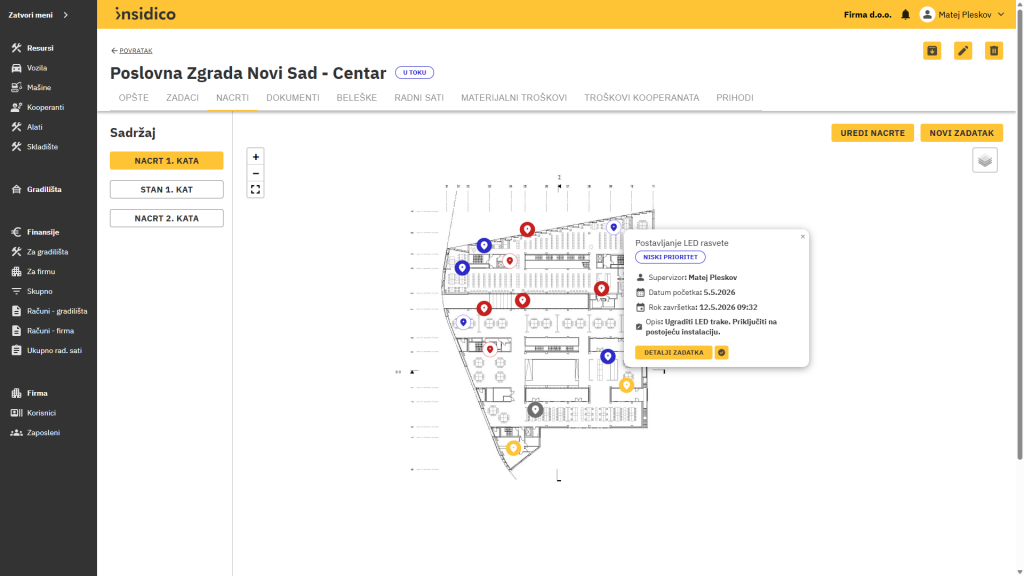Image resolution: width=1024 pixels, height=576 pixels.
Task: Click the pencil edit icon for the project
Action: click(x=963, y=51)
